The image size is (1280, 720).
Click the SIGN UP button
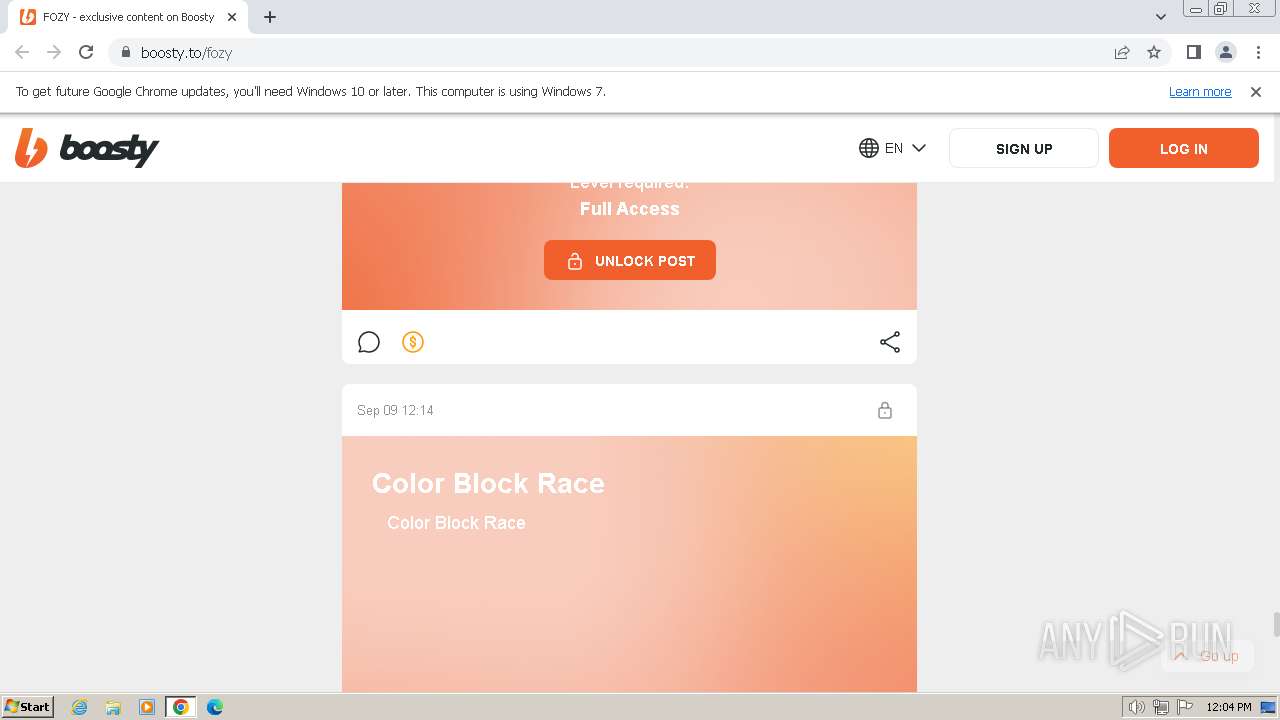coord(1024,148)
